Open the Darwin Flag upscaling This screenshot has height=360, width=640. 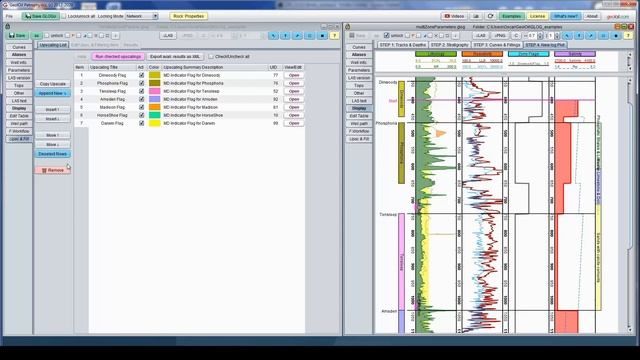[294, 123]
